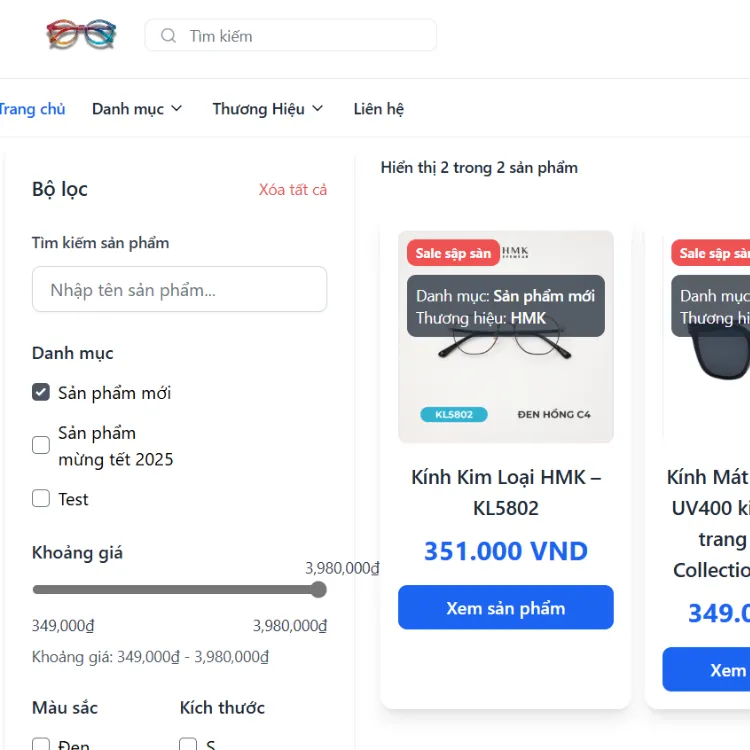Image resolution: width=750 pixels, height=750 pixels.
Task: Click the price range slider handle
Action: (x=318, y=590)
